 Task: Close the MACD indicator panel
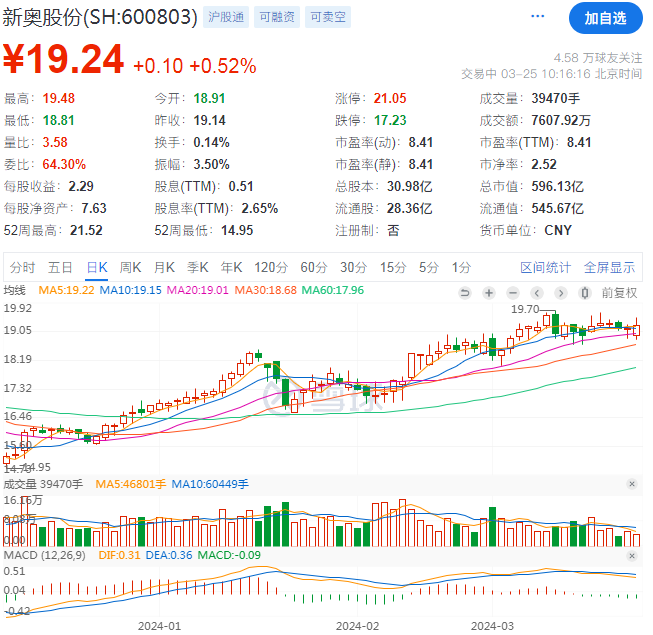(632, 556)
